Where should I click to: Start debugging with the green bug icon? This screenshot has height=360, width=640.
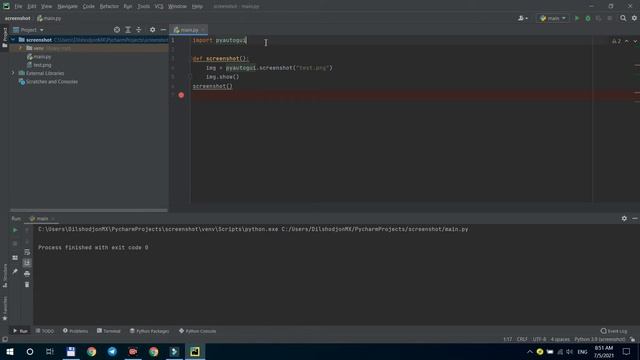pyautogui.click(x=588, y=18)
